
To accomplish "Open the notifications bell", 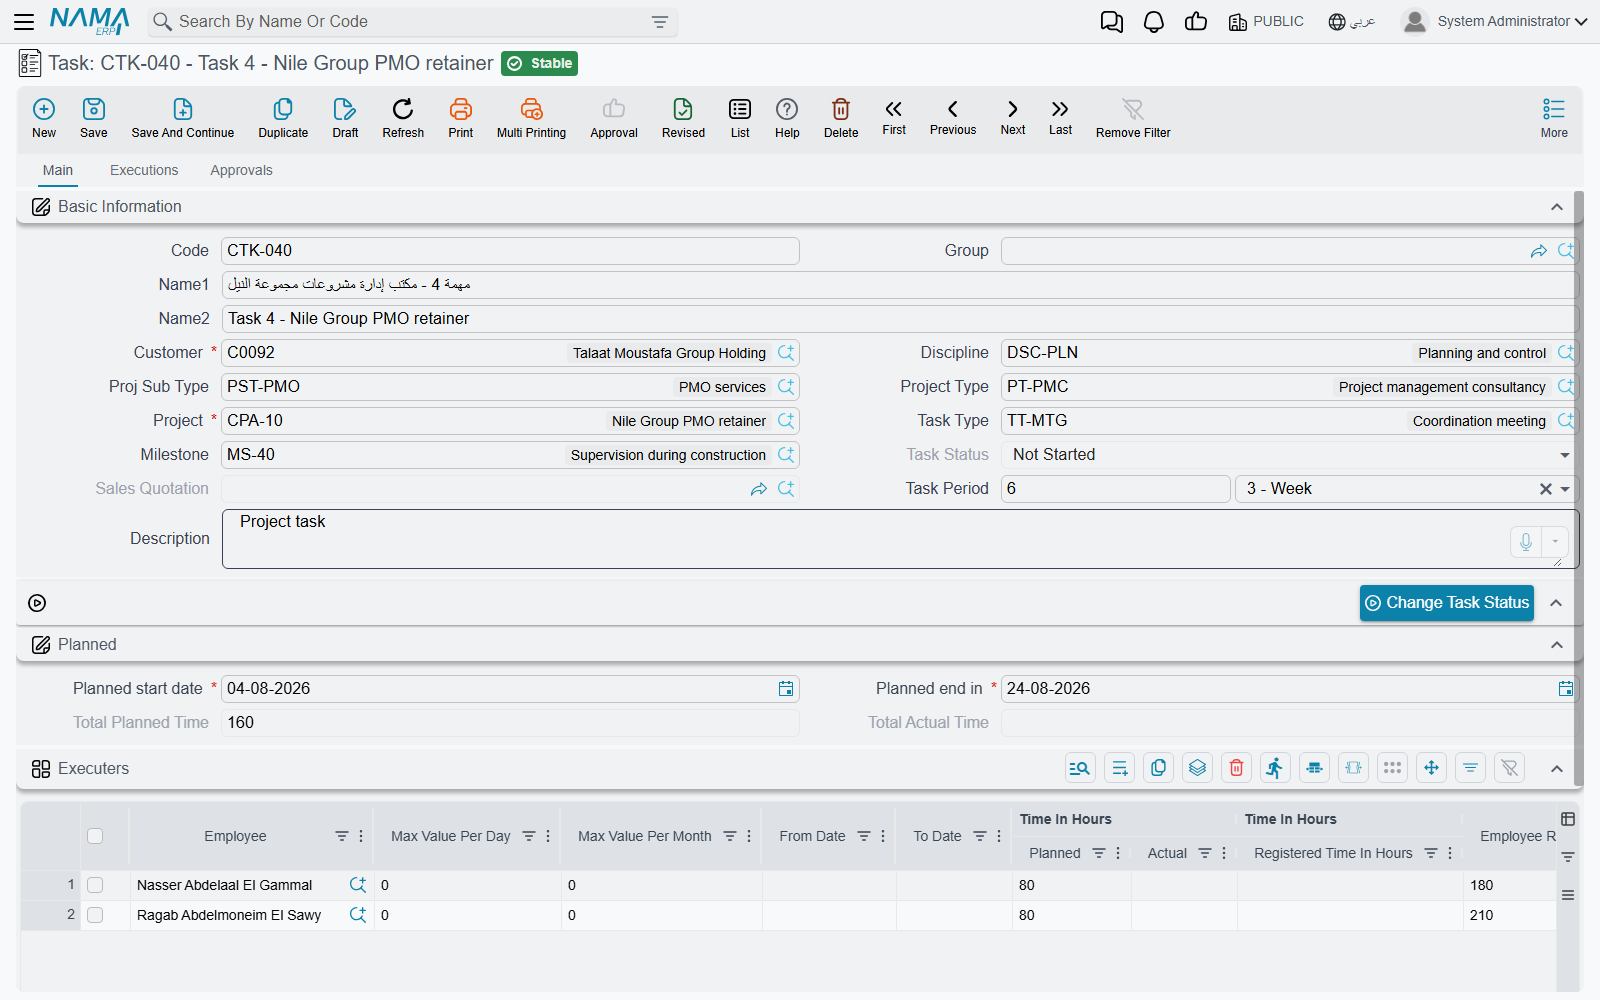I will click(1154, 22).
